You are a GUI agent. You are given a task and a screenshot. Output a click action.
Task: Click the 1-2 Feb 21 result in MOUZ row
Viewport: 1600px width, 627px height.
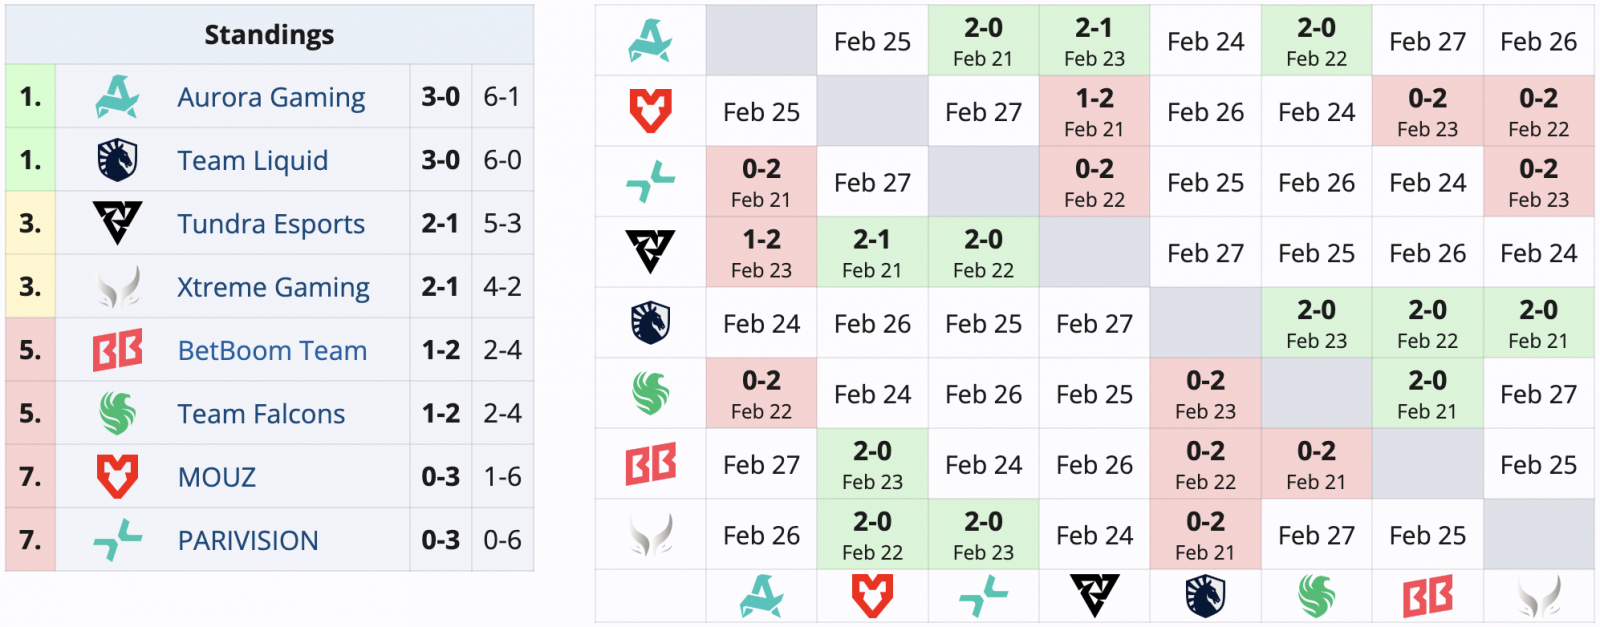point(1094,112)
